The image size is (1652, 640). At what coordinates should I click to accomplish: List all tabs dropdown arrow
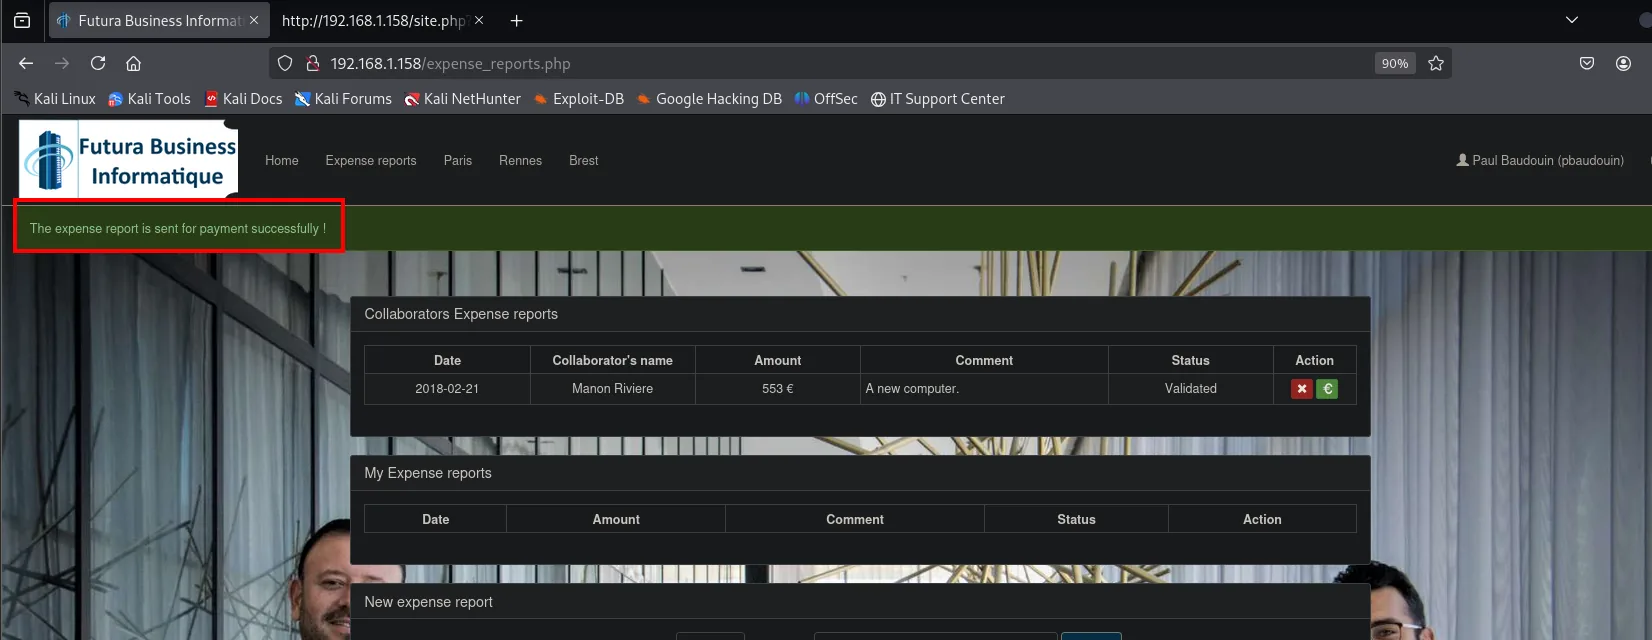coord(1572,20)
